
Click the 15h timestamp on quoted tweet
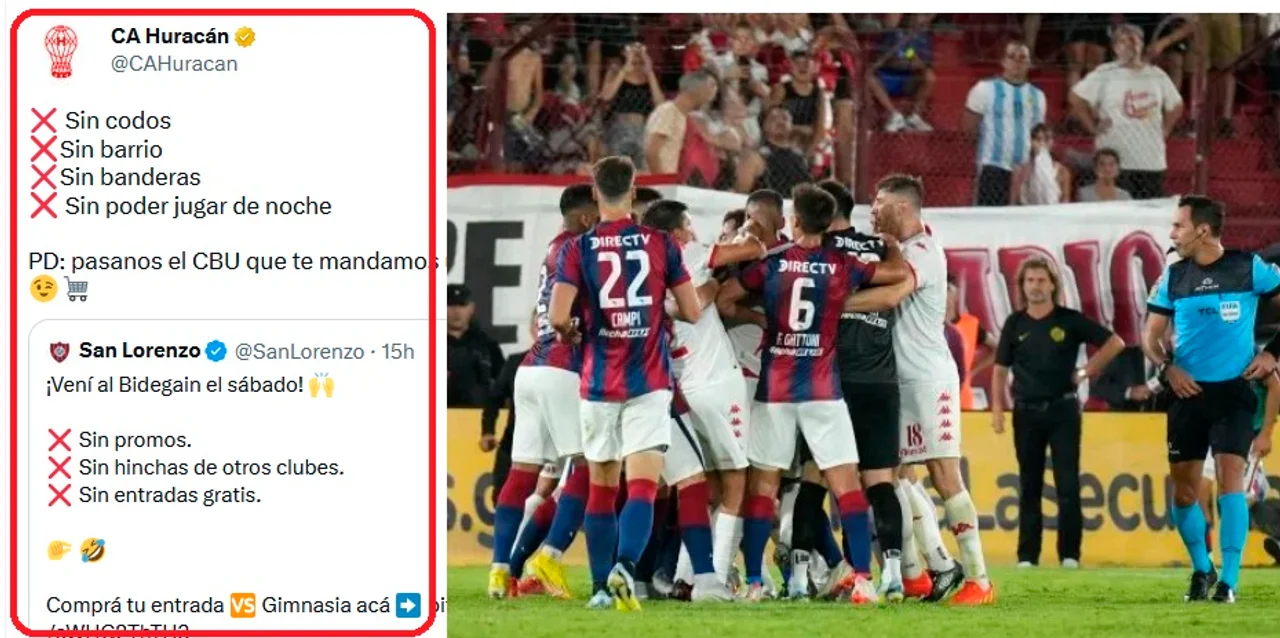click(x=398, y=351)
